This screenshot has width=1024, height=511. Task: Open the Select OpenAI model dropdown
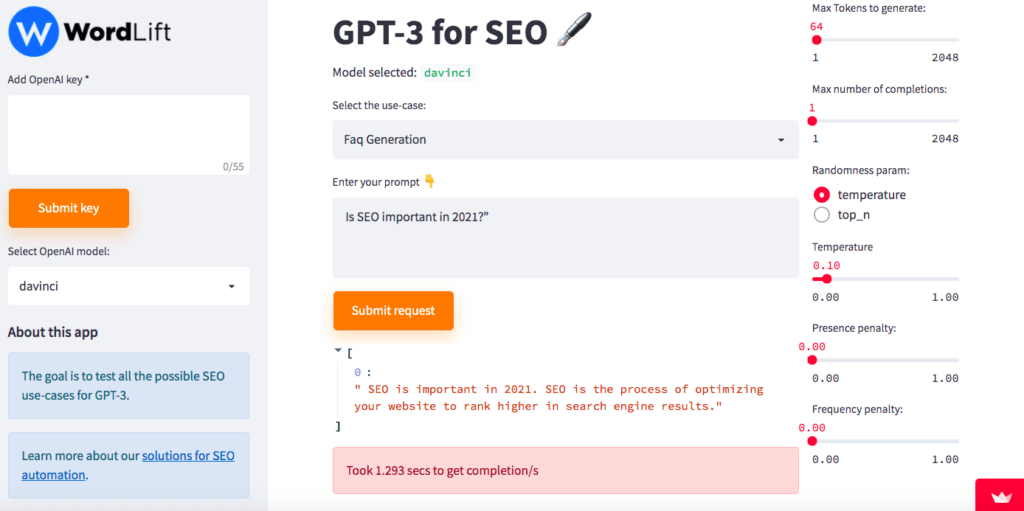click(129, 286)
